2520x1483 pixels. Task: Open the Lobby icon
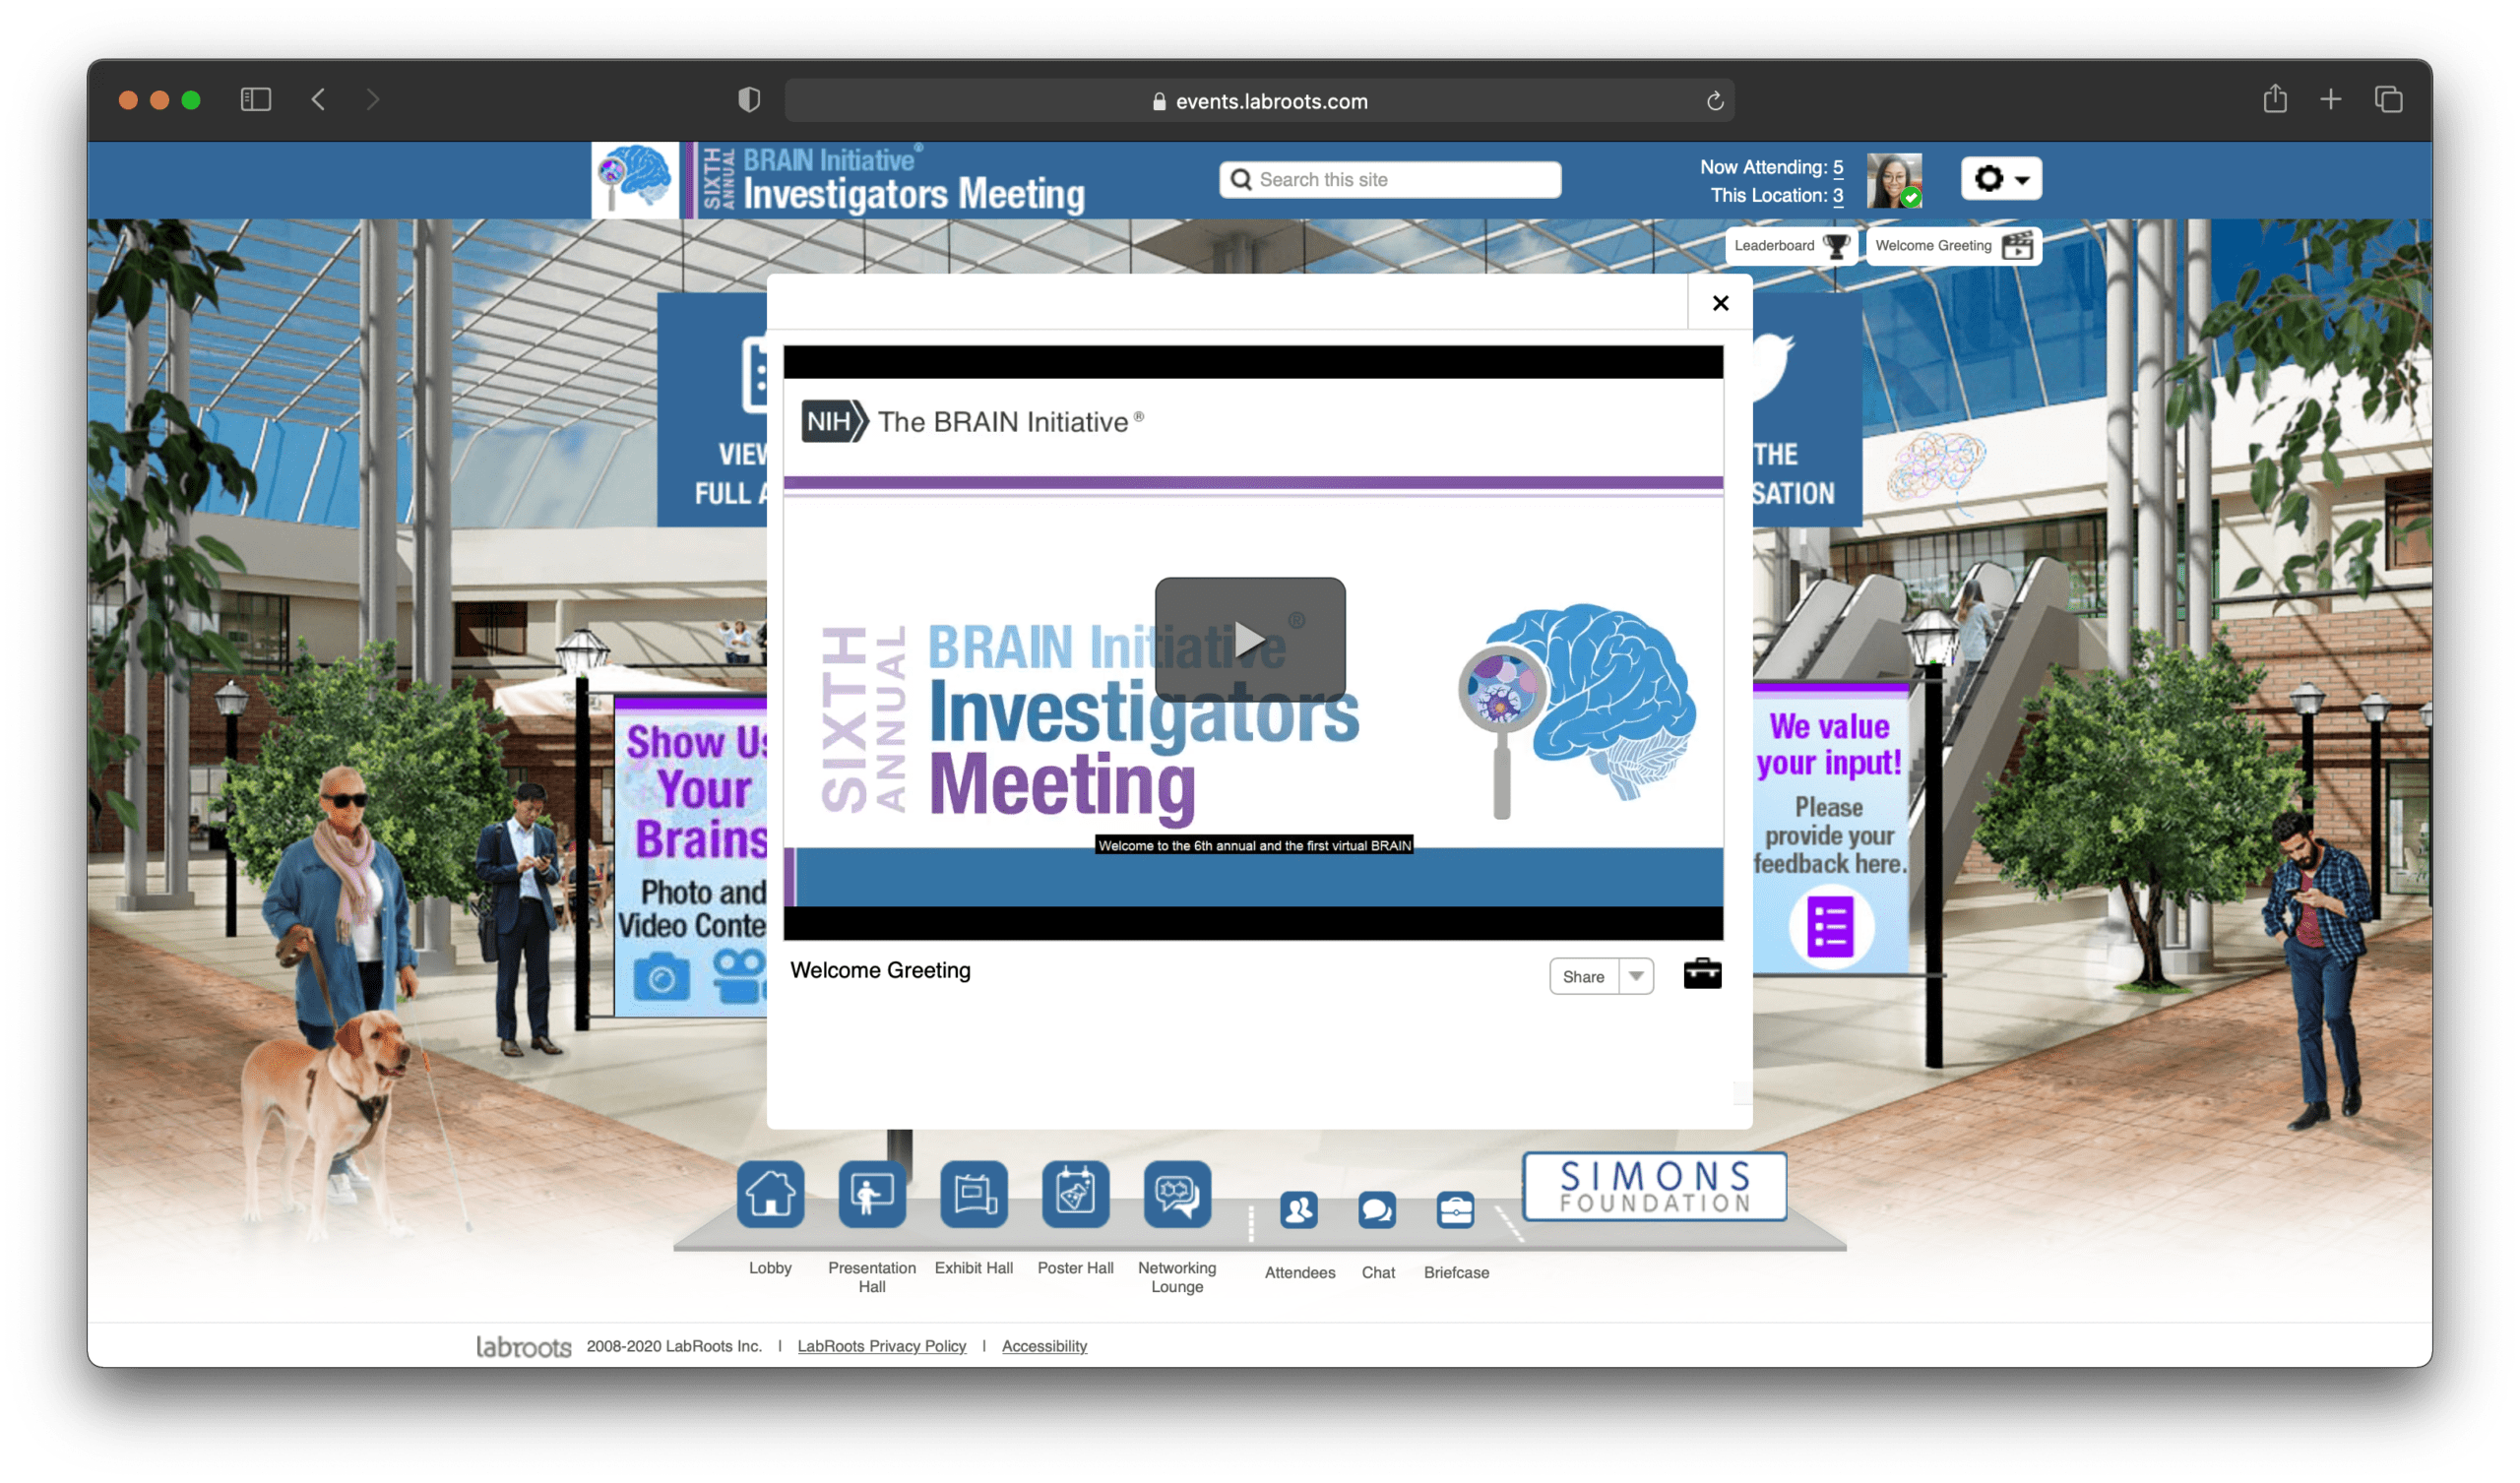(x=770, y=1194)
